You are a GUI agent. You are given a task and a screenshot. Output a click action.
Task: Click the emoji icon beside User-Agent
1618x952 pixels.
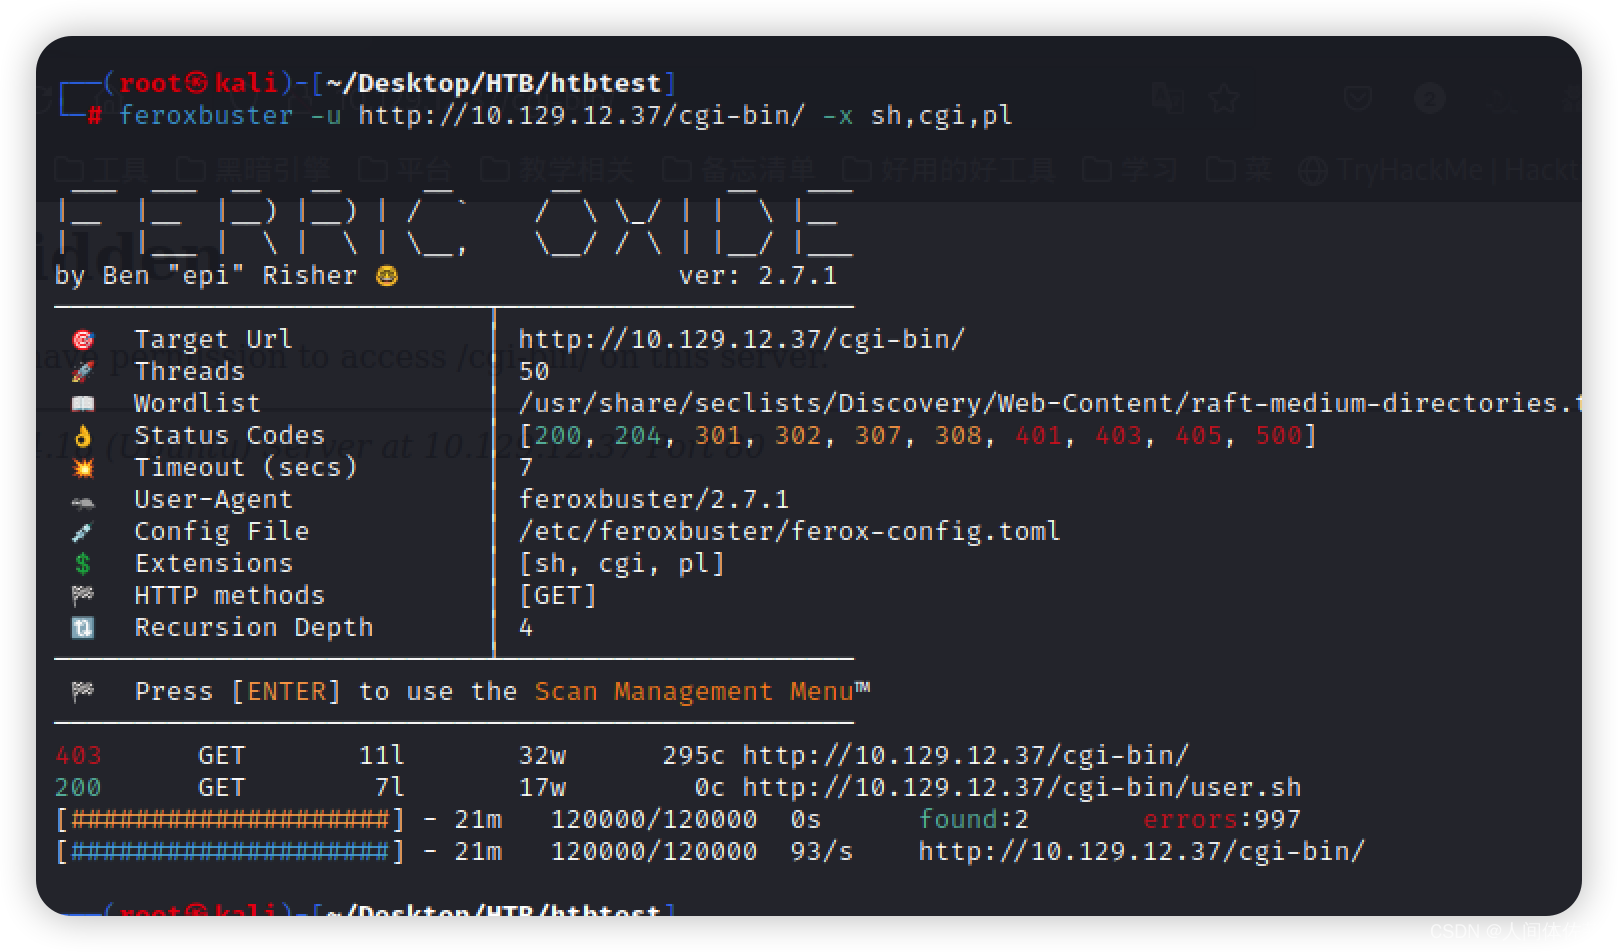tap(83, 501)
